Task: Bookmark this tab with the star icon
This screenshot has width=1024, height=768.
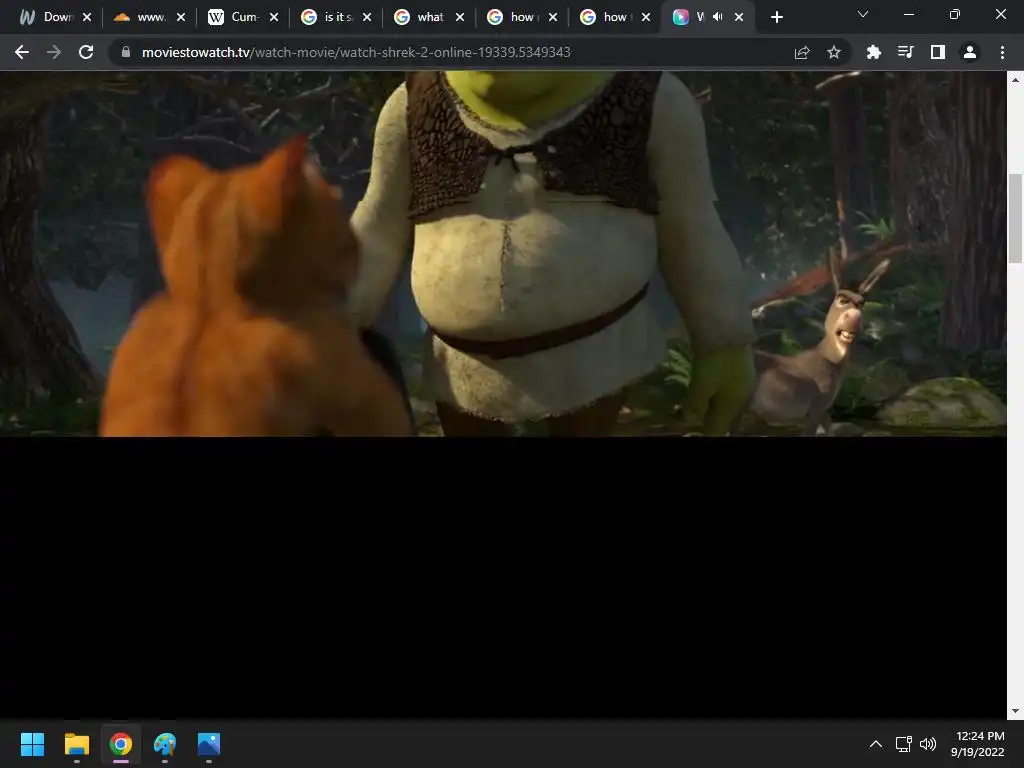Action: 833,52
